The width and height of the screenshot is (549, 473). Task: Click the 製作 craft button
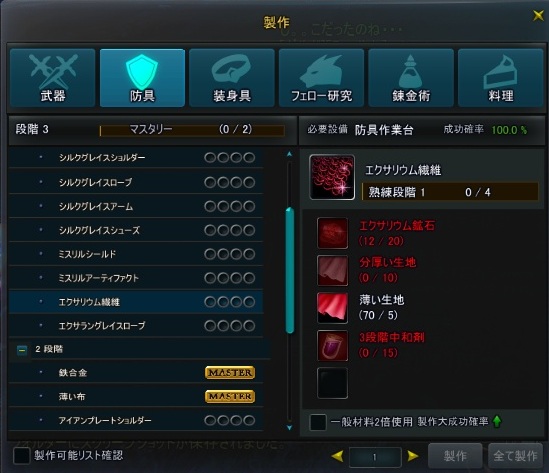(x=455, y=456)
